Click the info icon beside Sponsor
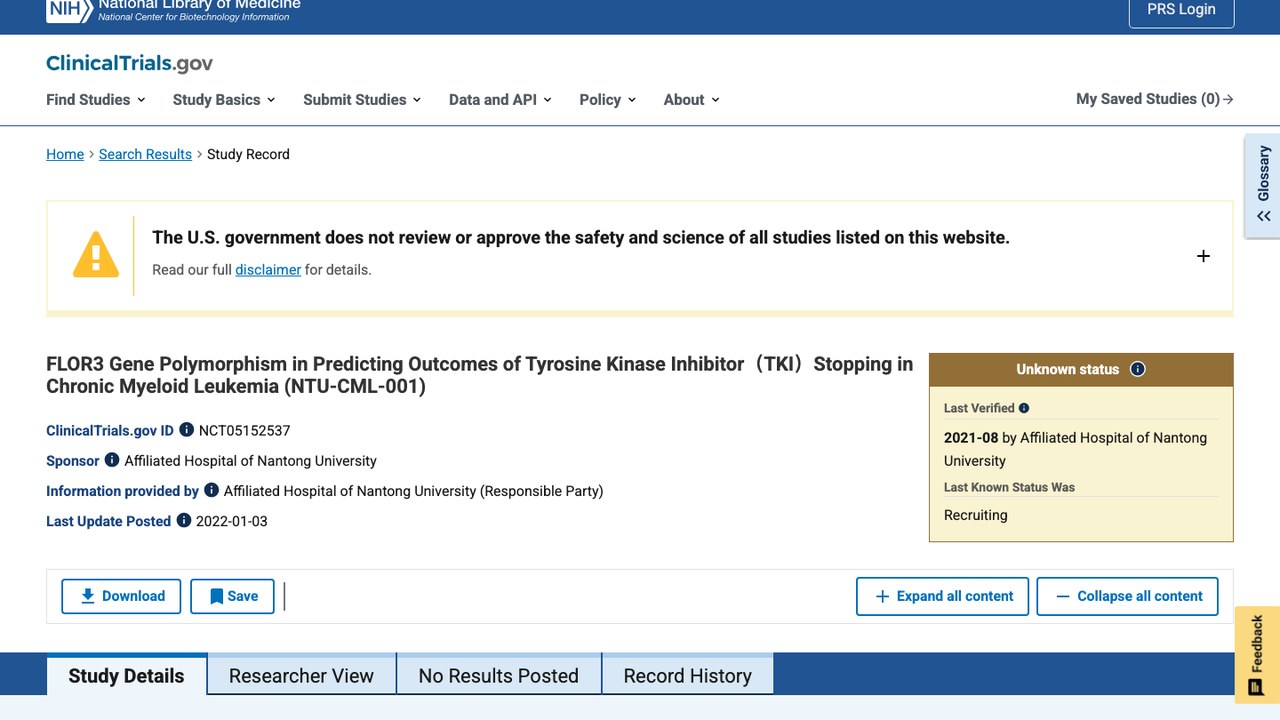1280x720 pixels. (112, 460)
